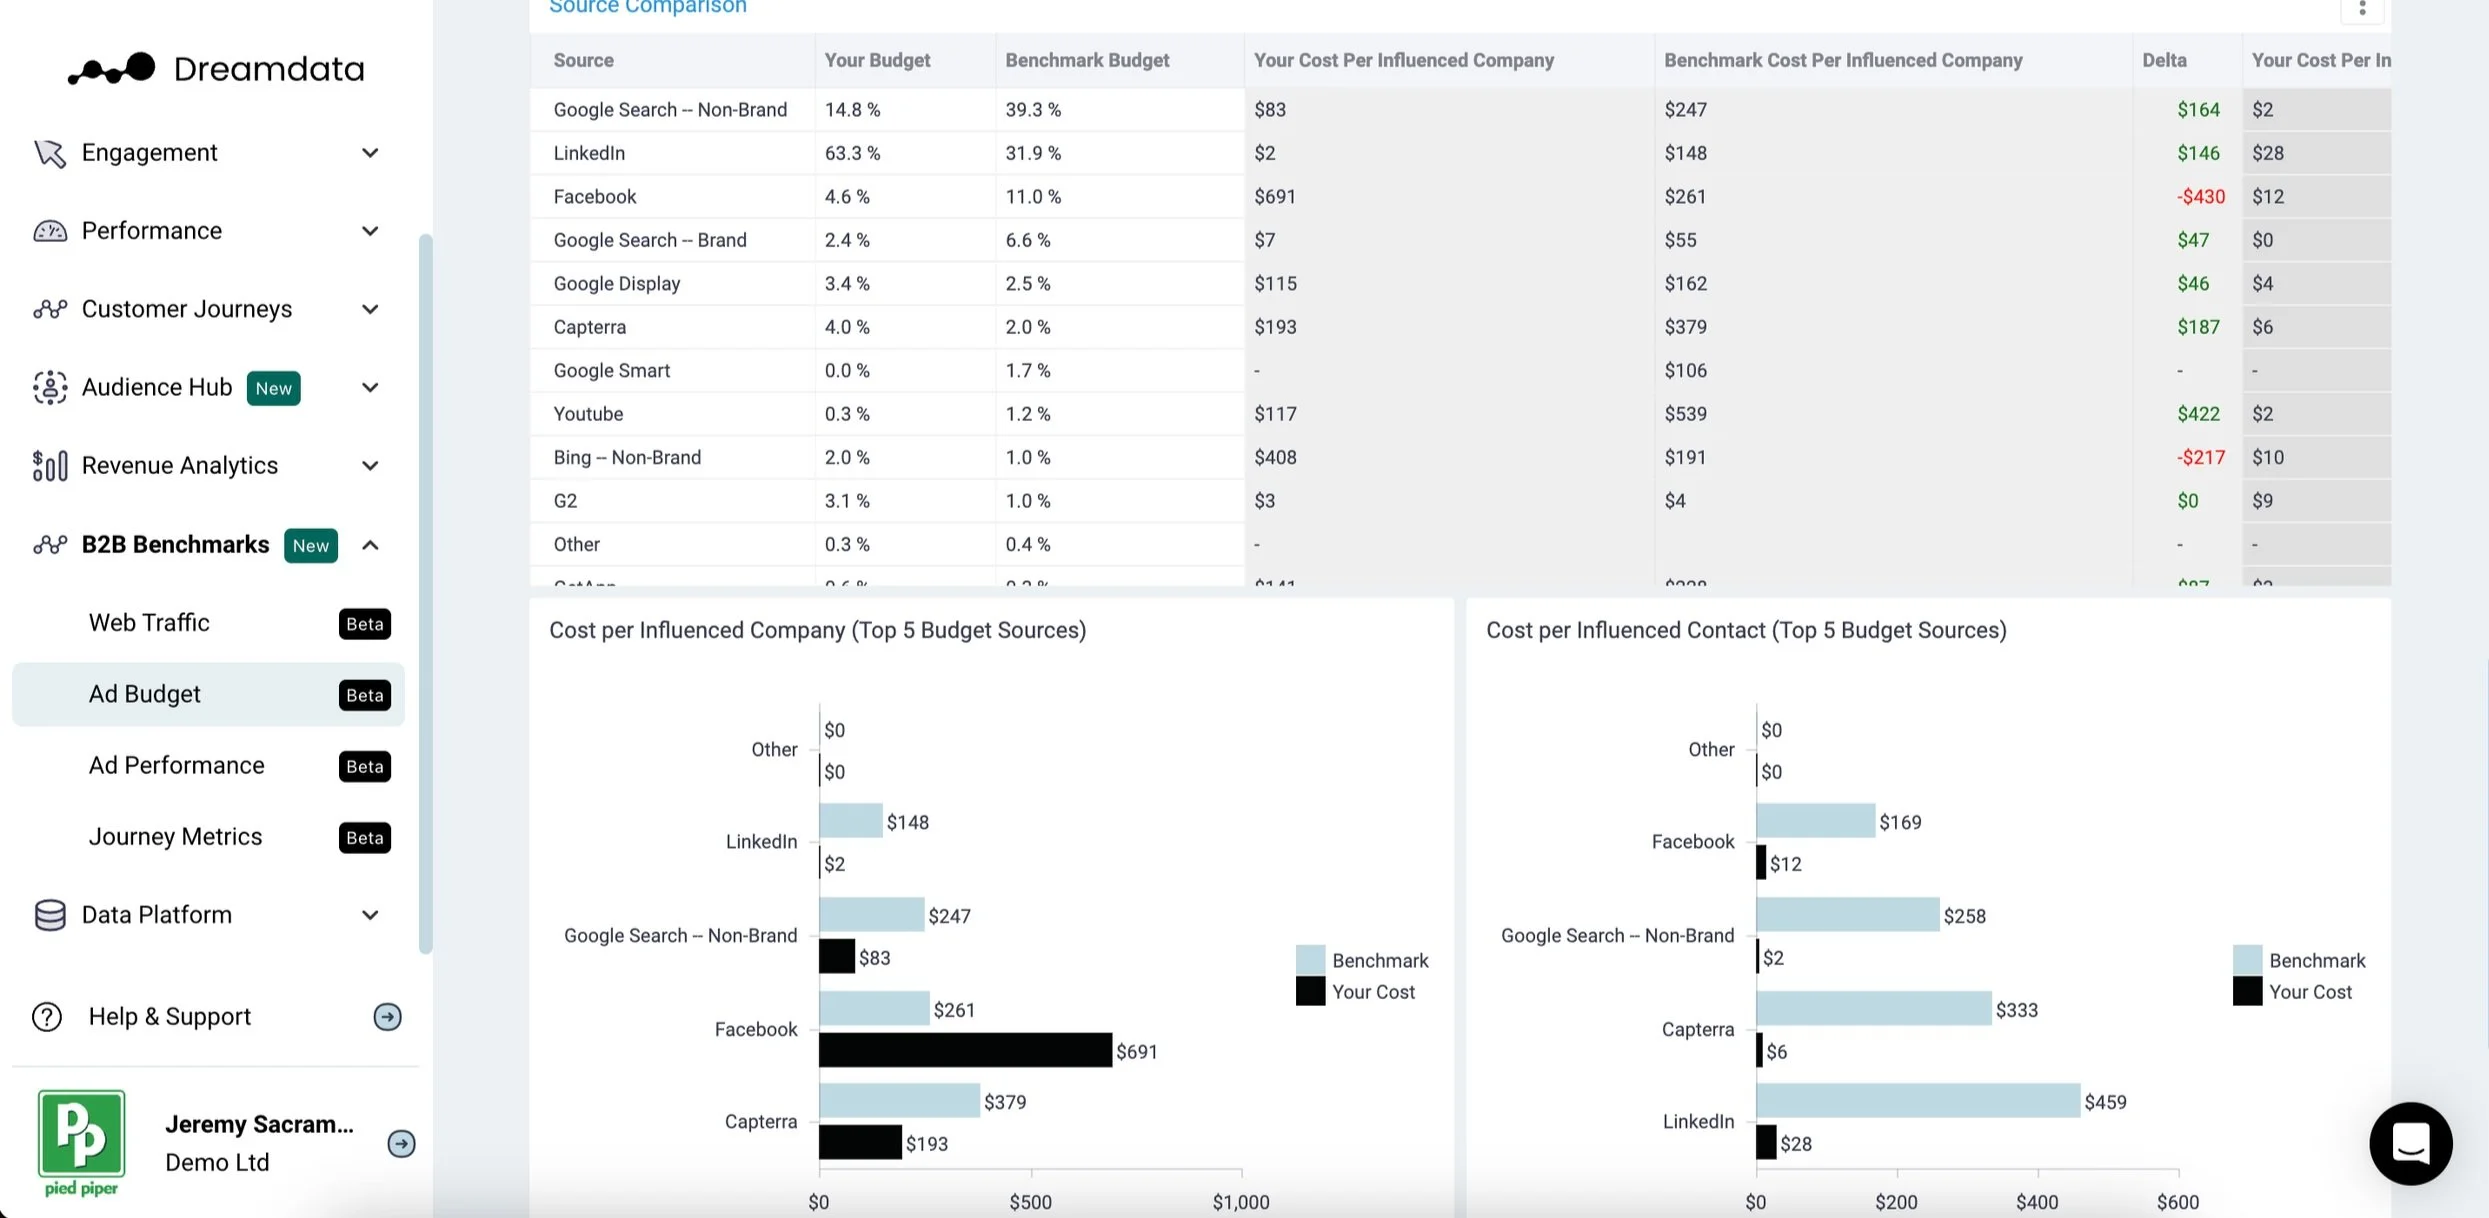Click the Dreamdata logo icon
This screenshot has width=2489, height=1218.
112,69
